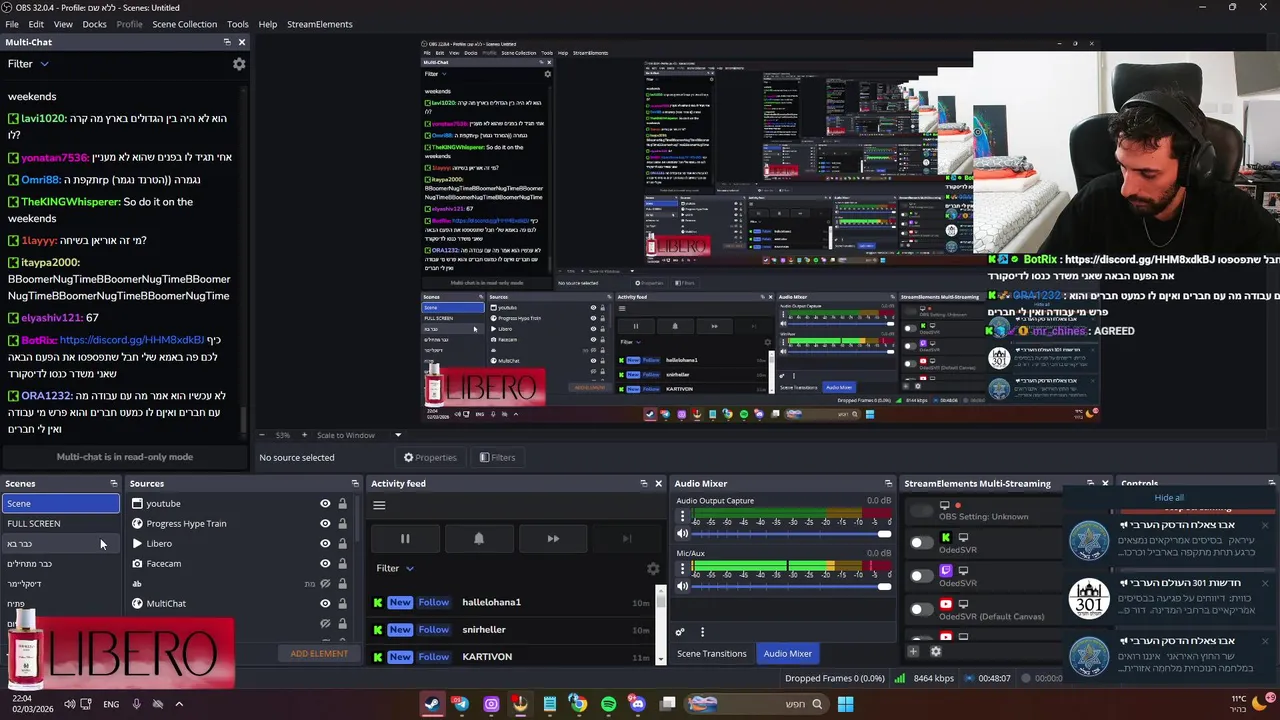Hide the youtube source
The image size is (1280, 720).
pos(325,503)
